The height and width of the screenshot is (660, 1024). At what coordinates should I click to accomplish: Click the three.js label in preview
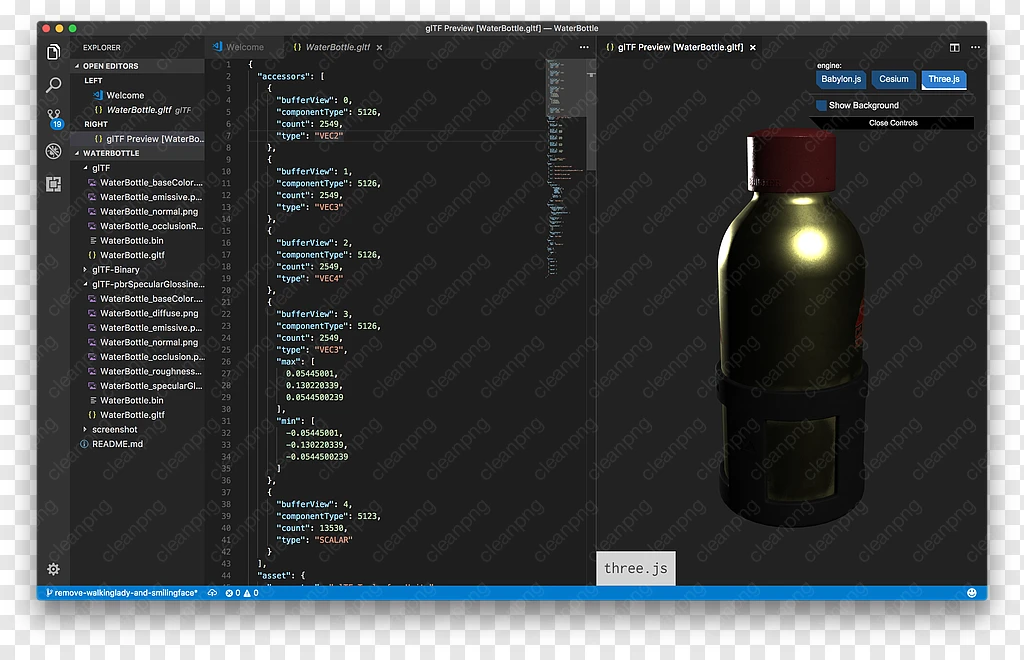tap(635, 568)
